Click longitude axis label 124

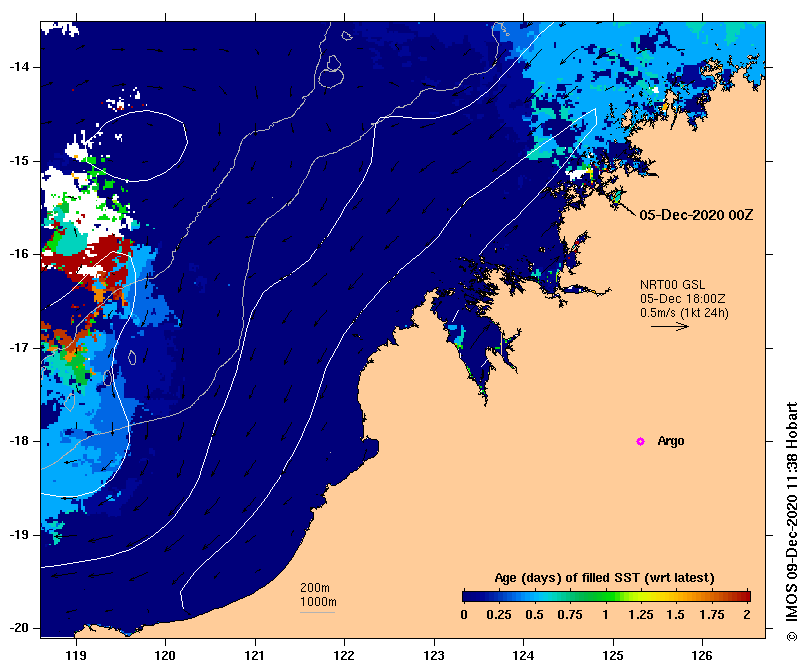[523, 655]
